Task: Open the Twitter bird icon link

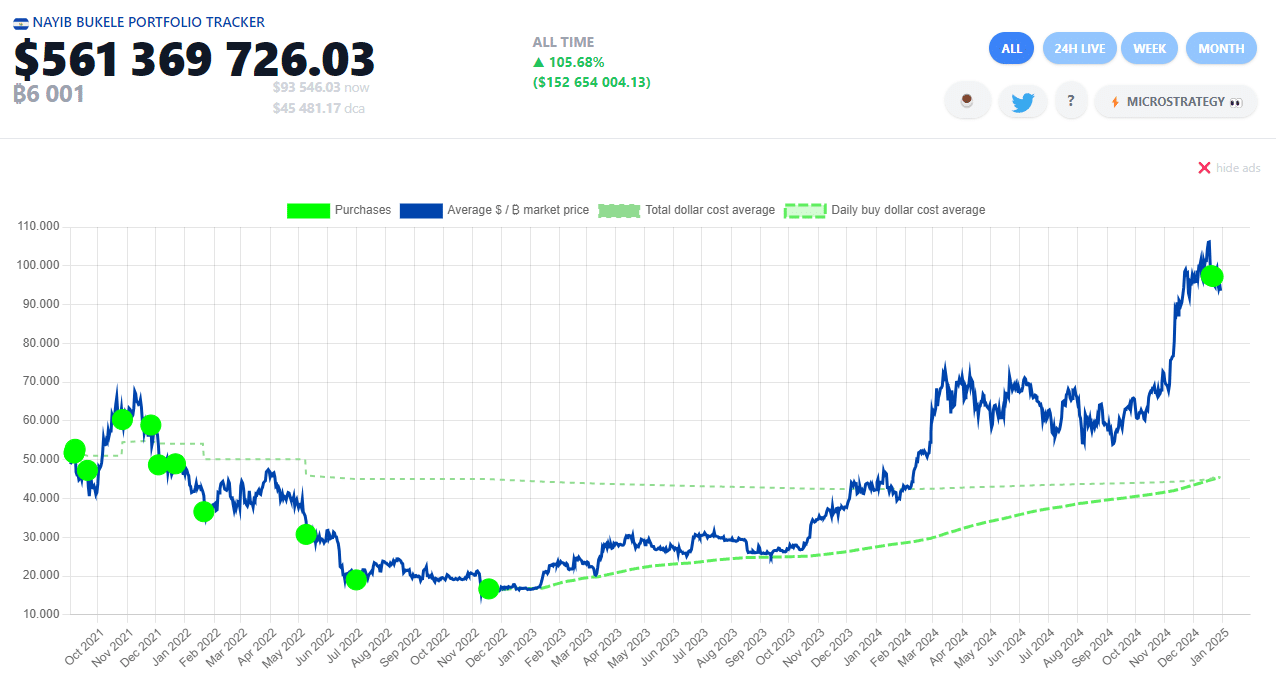Action: coord(1022,101)
